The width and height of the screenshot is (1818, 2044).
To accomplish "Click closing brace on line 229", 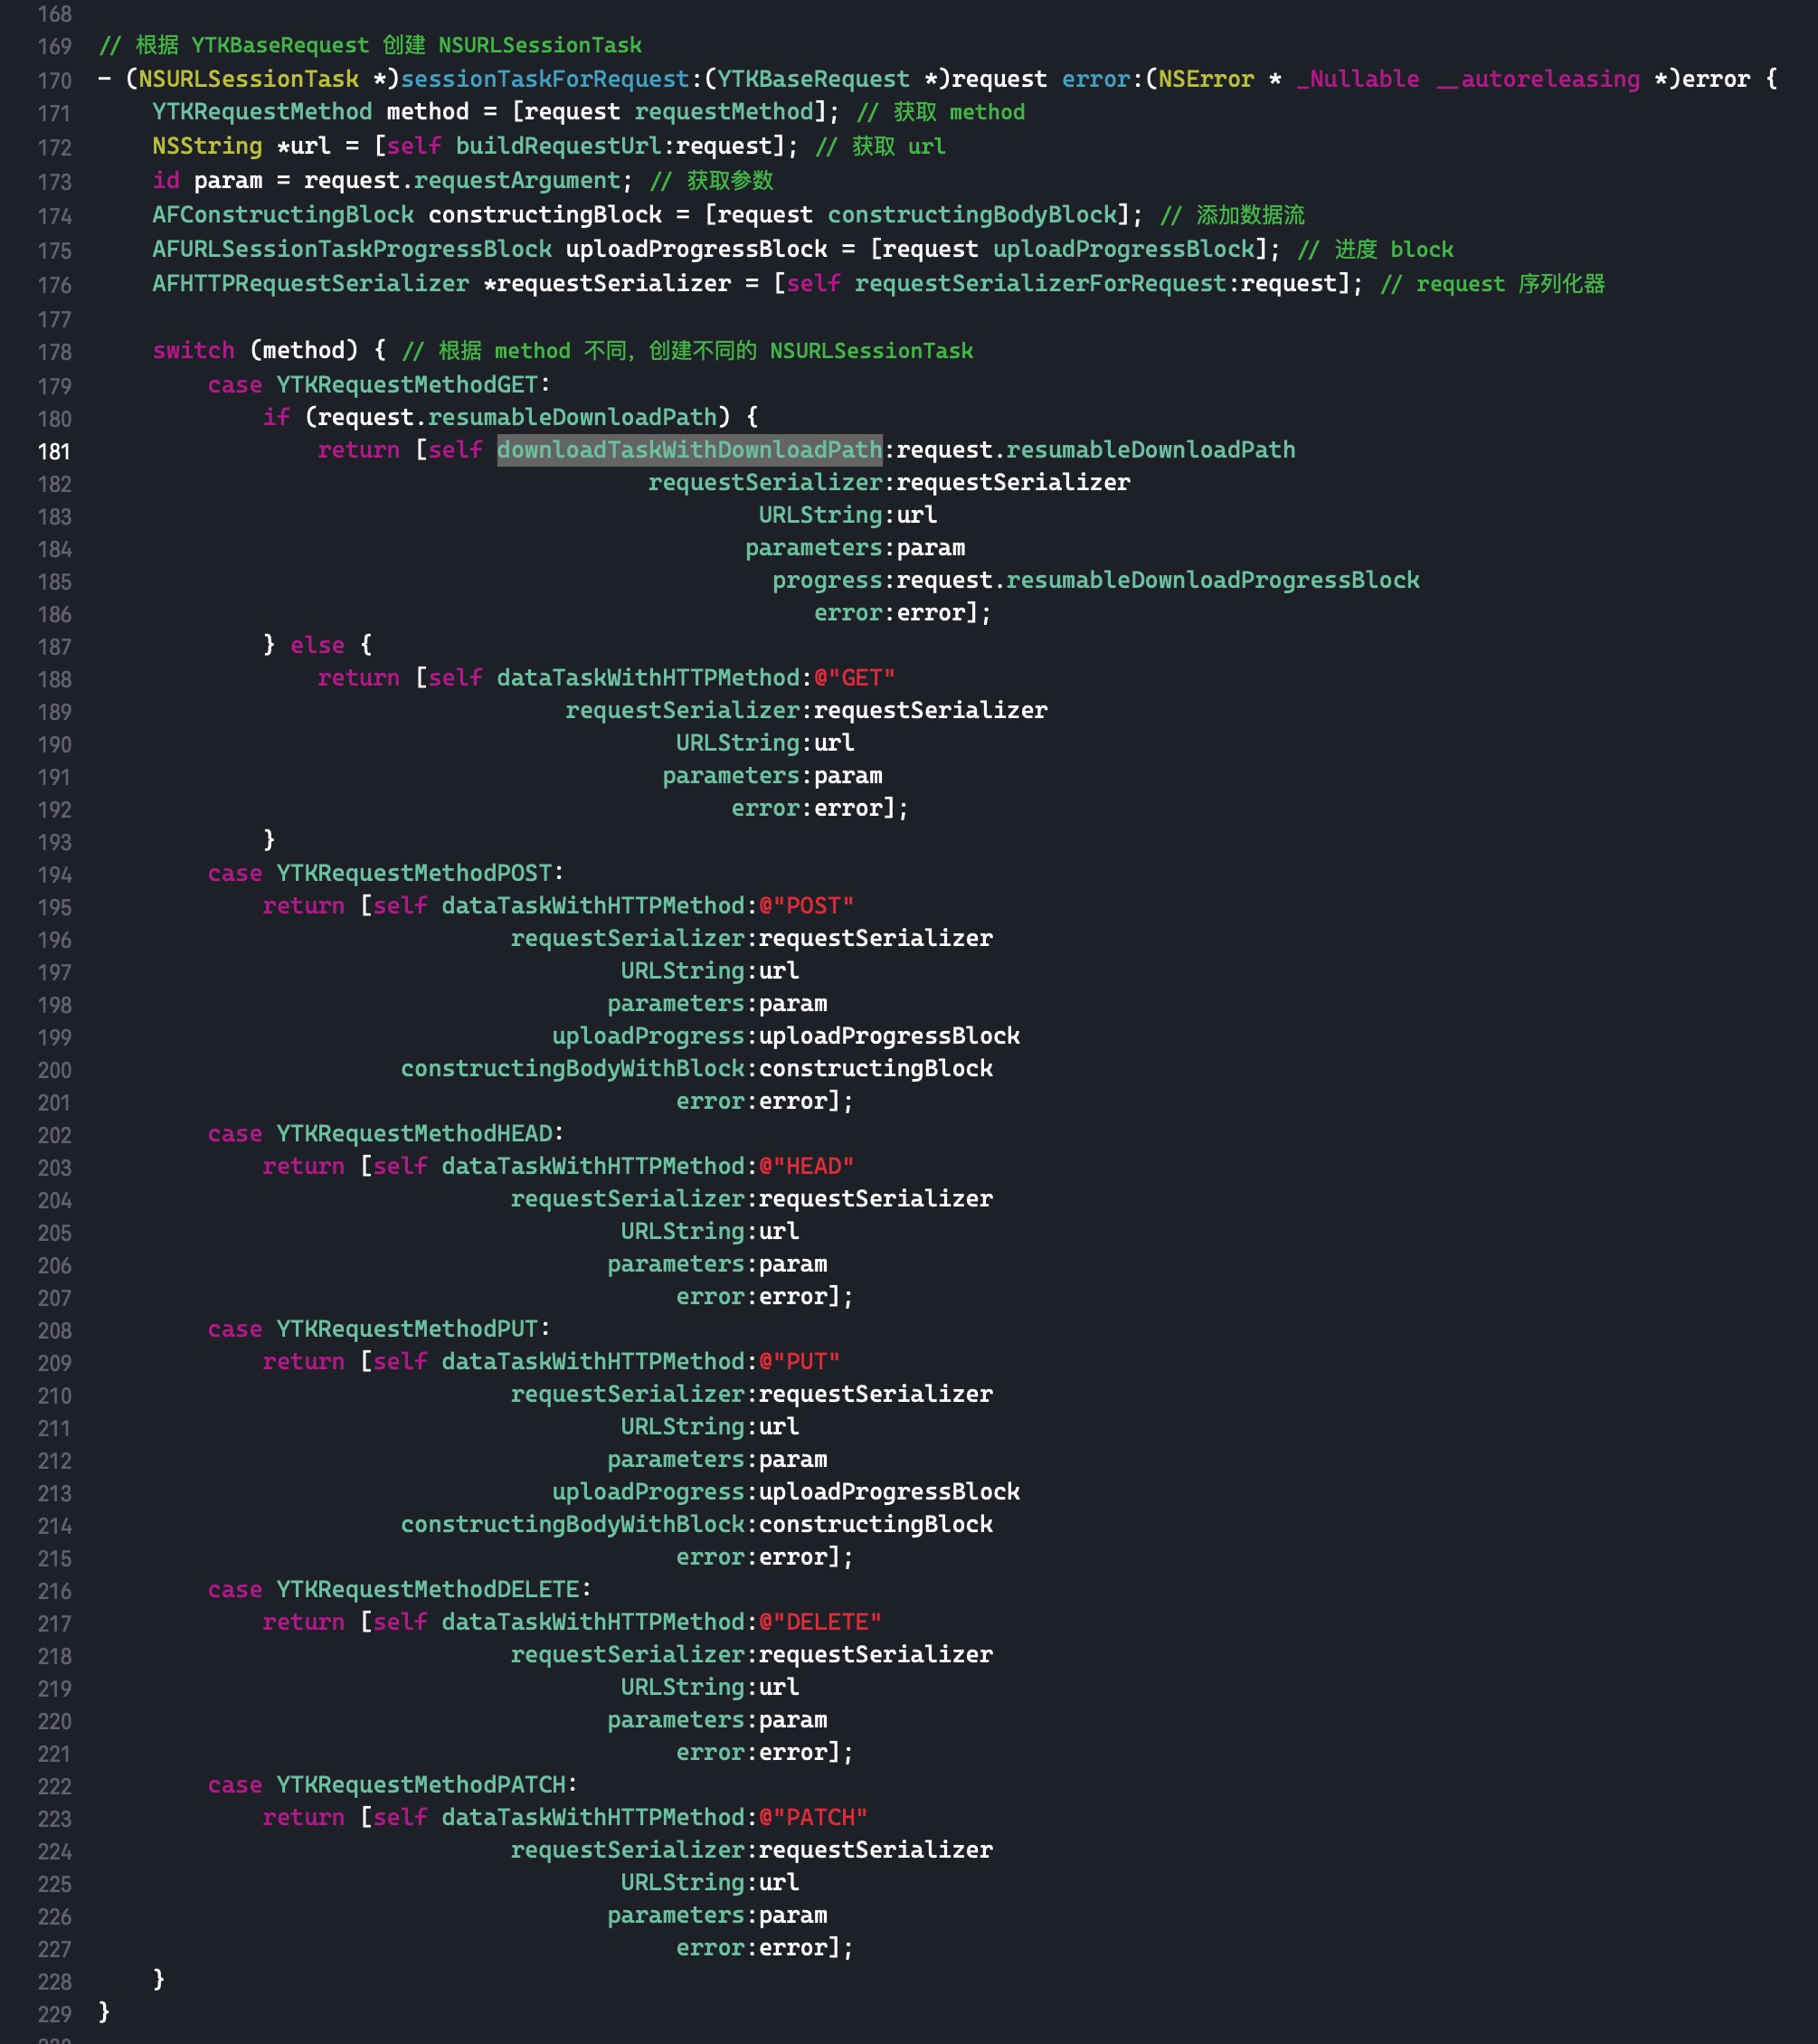I will coord(104,2011).
